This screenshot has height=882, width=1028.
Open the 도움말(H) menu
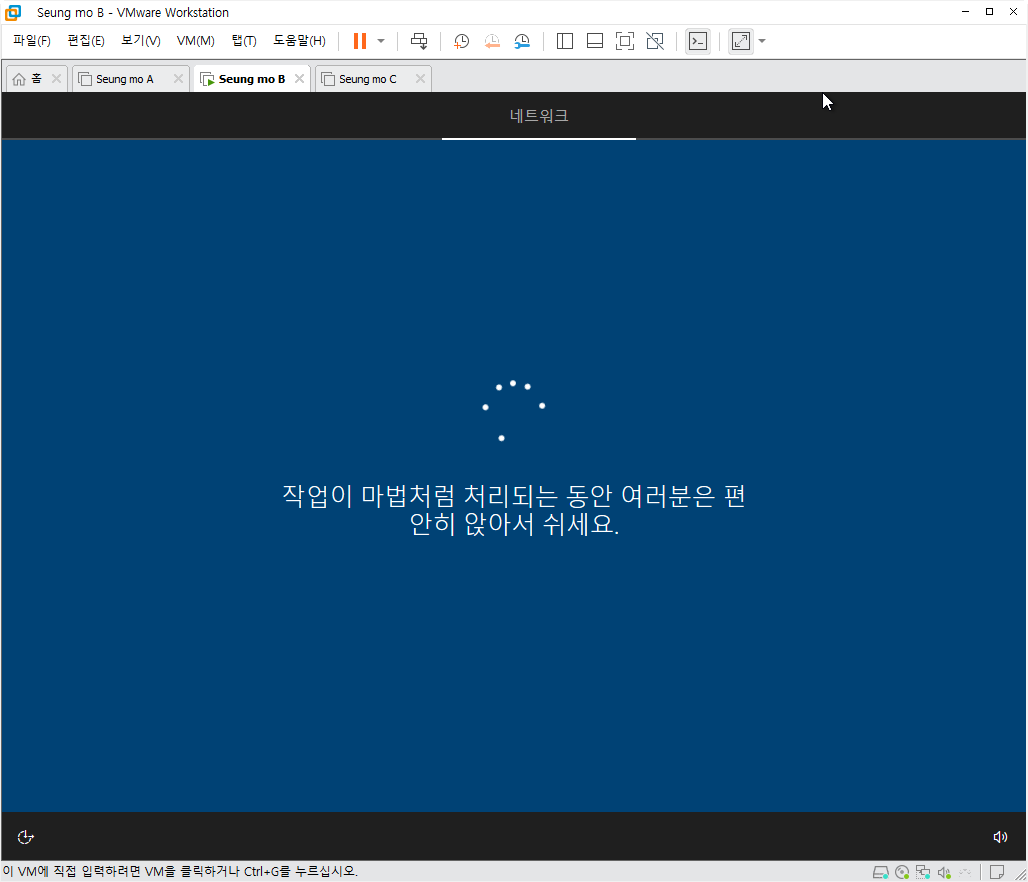click(299, 41)
